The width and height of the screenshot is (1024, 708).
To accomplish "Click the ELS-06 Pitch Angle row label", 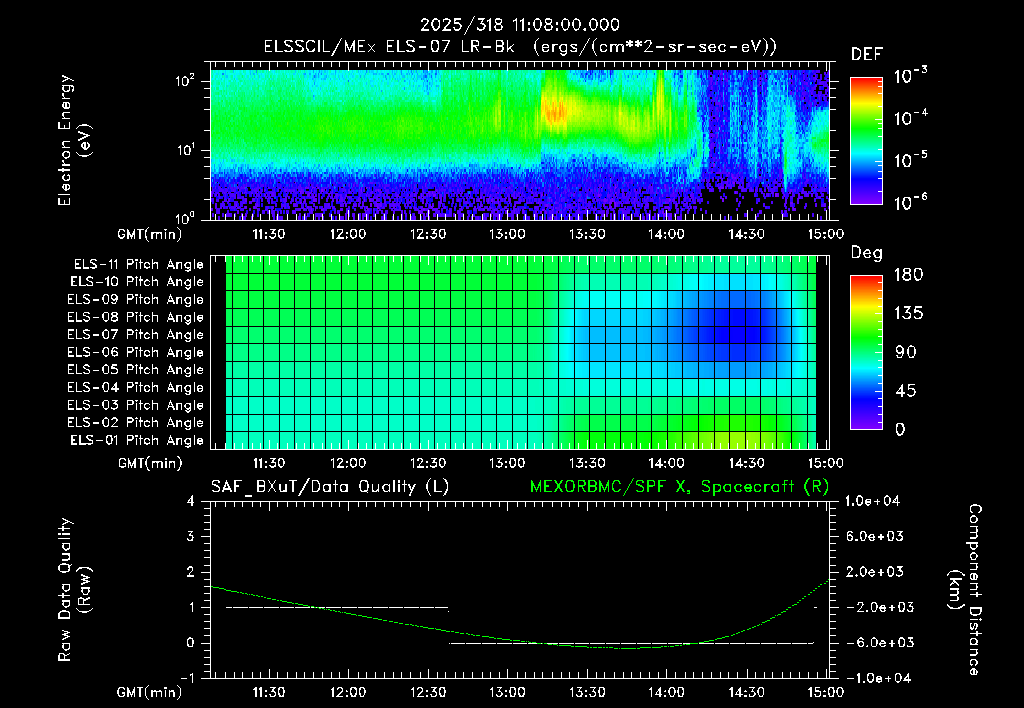I will point(136,353).
